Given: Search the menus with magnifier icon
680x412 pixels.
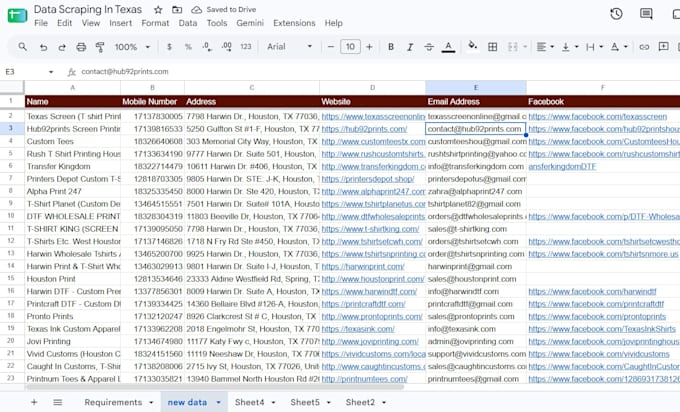Looking at the screenshot, I should (23, 46).
